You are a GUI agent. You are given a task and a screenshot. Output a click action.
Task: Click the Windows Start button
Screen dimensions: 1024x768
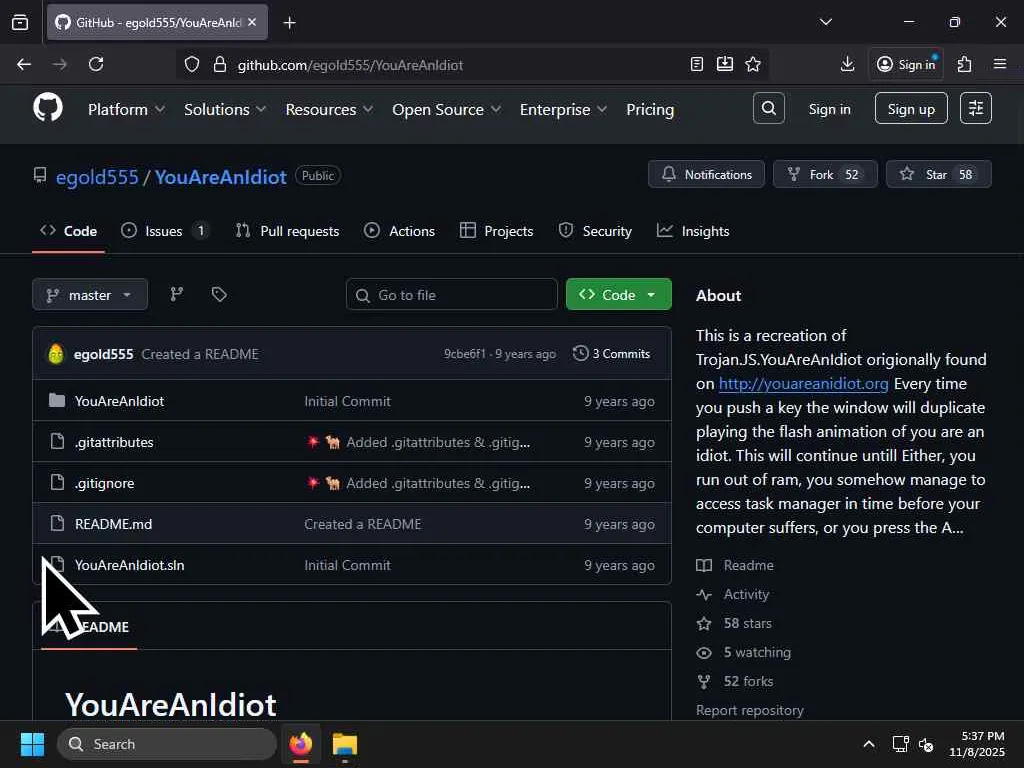point(33,744)
